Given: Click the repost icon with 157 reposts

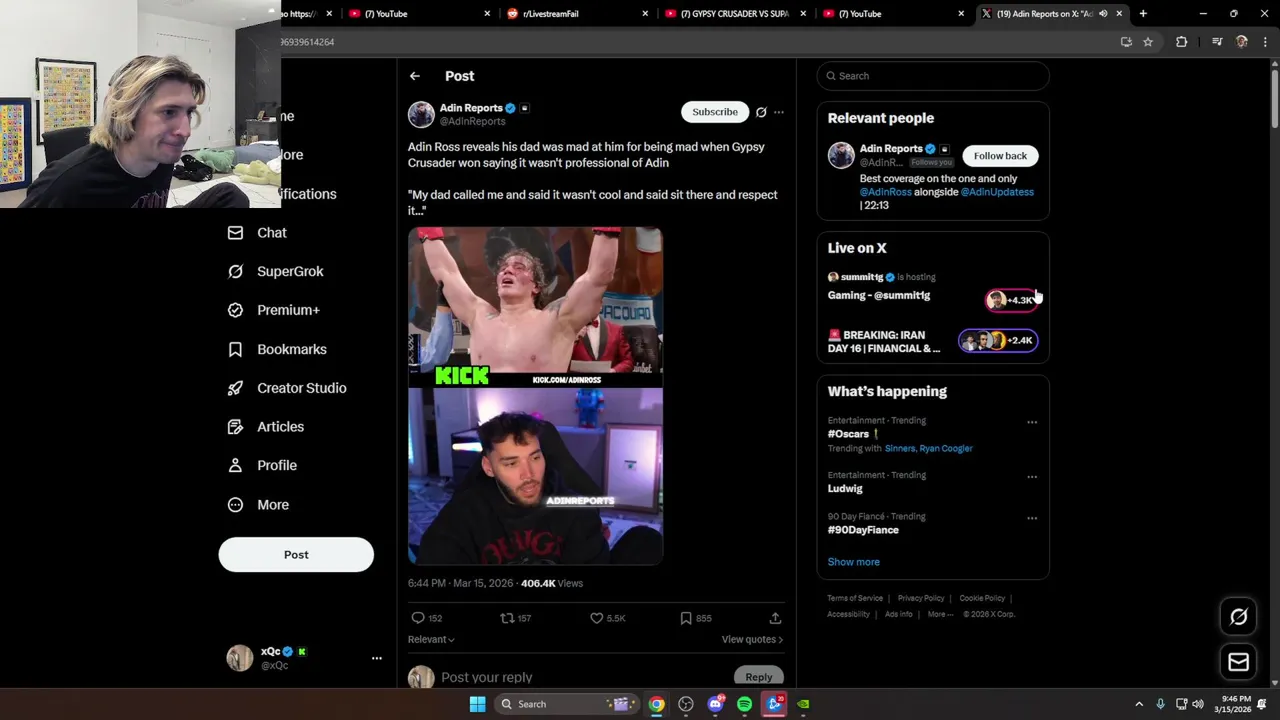Looking at the screenshot, I should coord(507,618).
